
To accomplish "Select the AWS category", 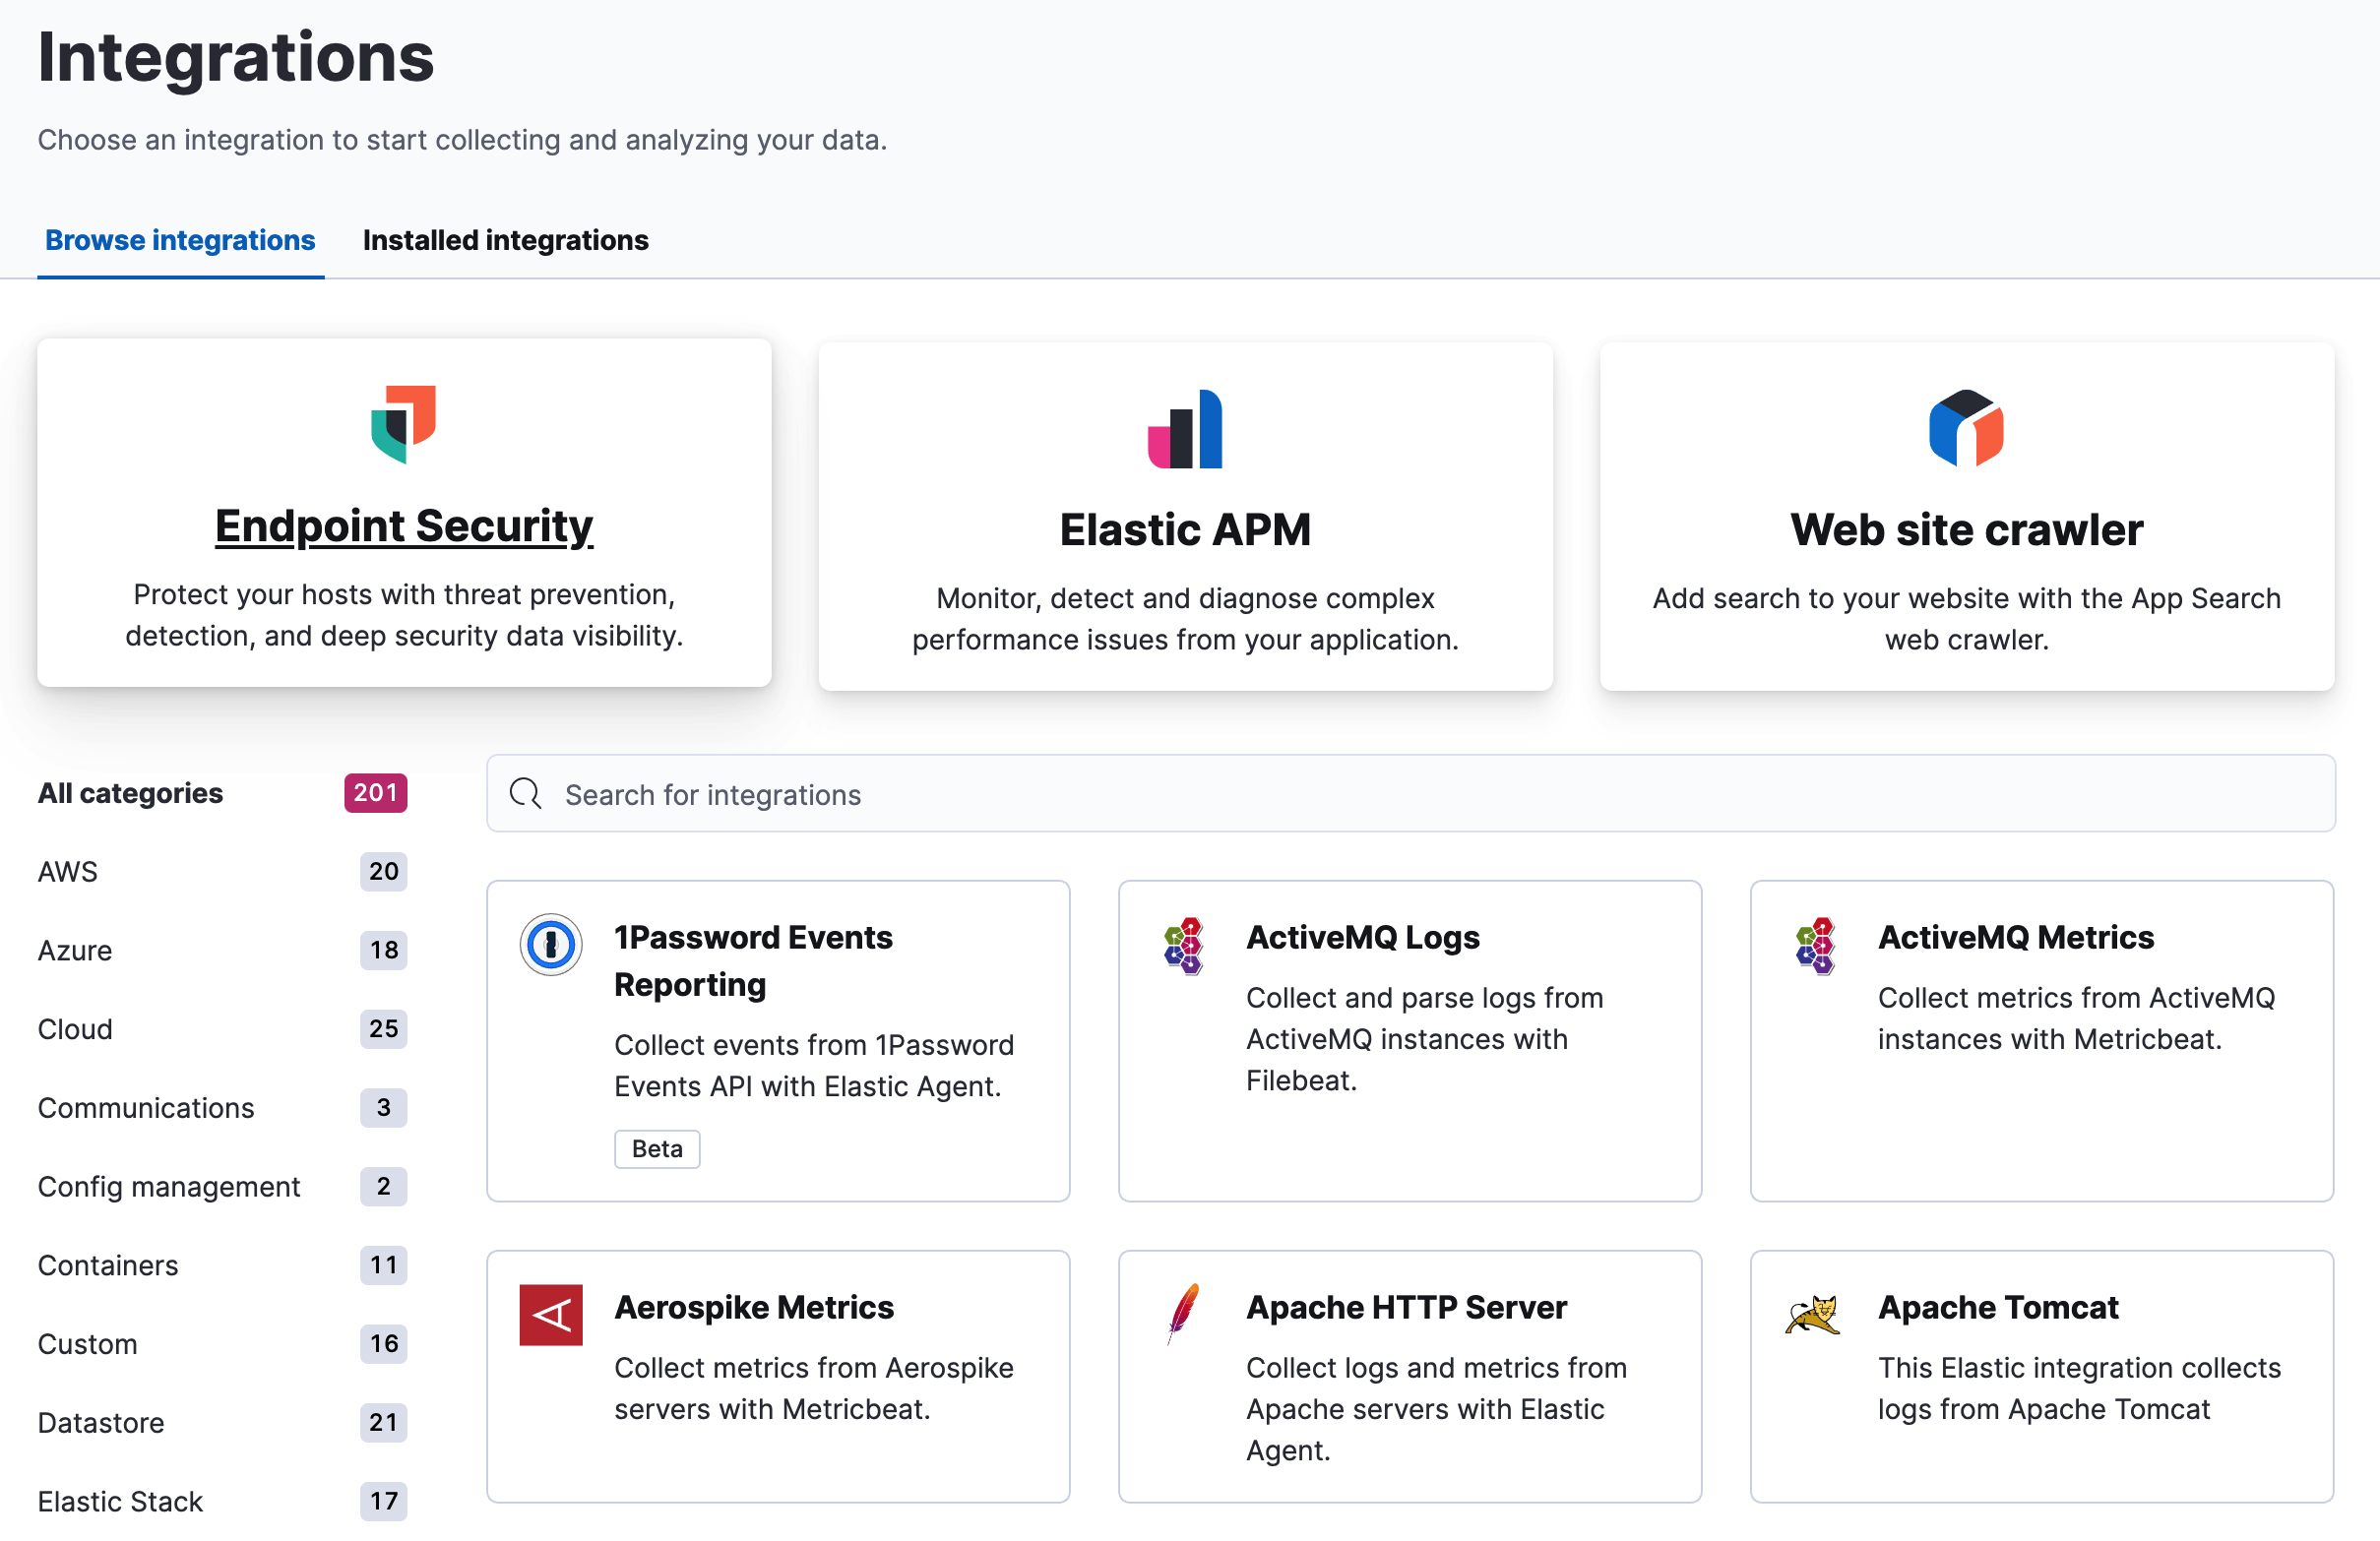I will pyautogui.click(x=67, y=871).
